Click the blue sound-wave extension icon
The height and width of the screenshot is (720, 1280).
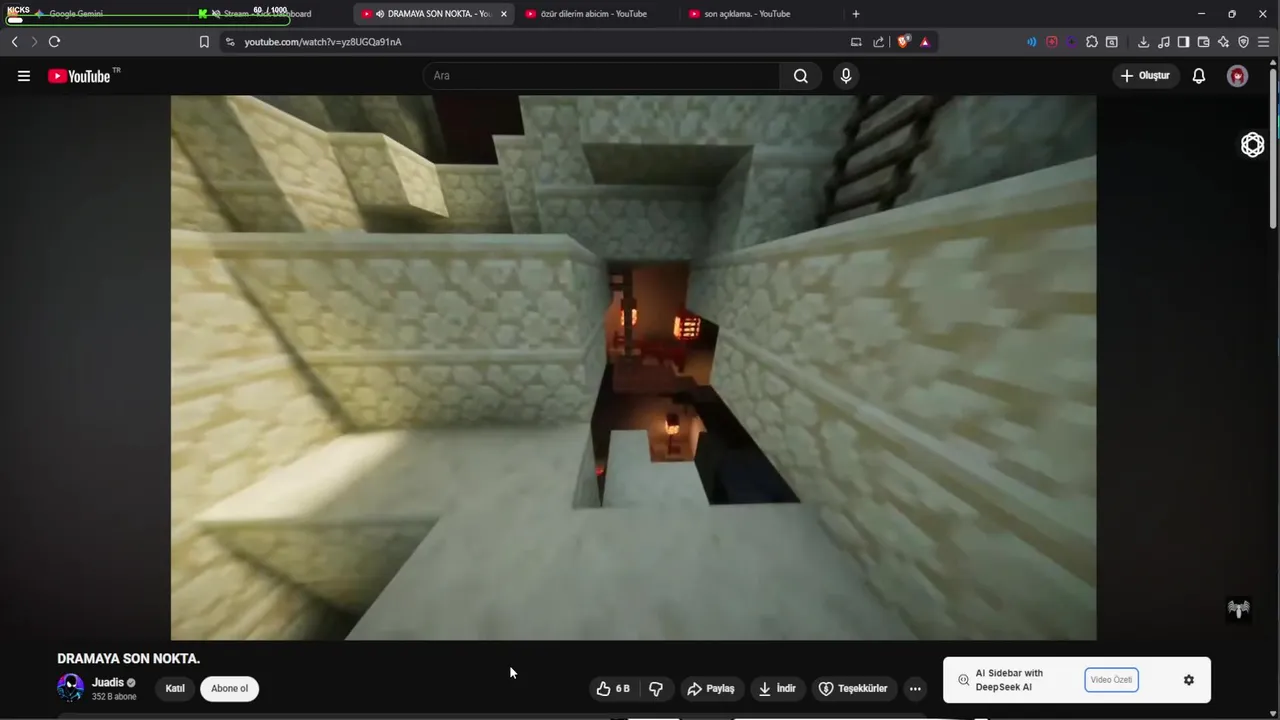(1031, 42)
